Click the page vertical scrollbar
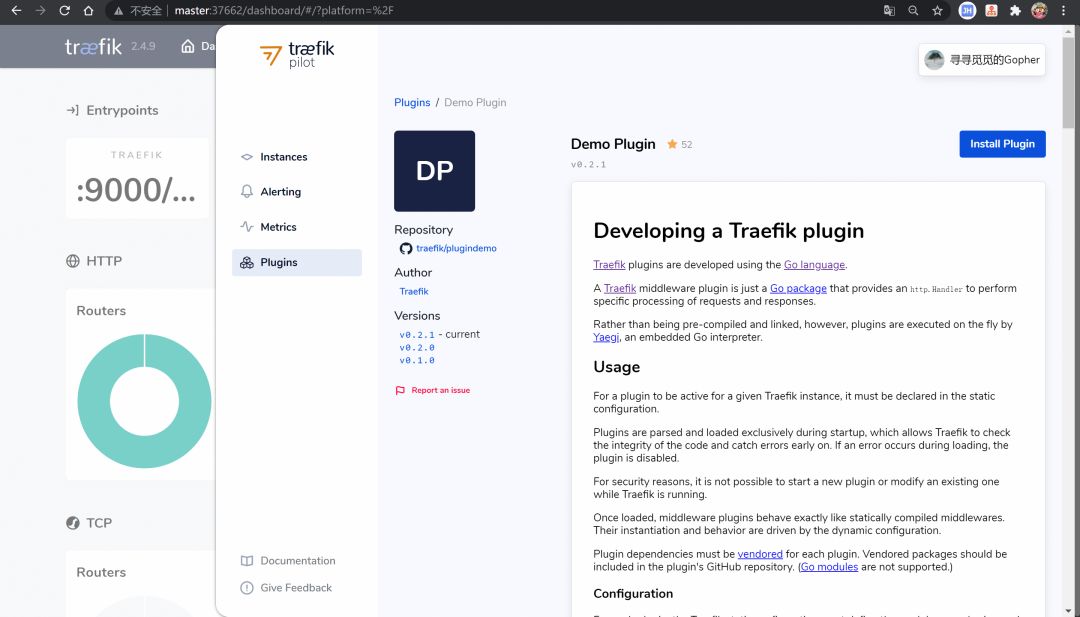 [1068, 83]
